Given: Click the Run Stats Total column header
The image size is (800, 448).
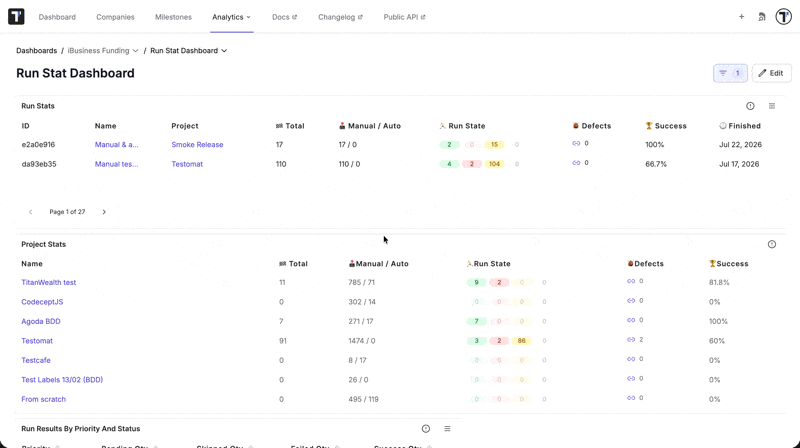Looking at the screenshot, I should (x=290, y=126).
